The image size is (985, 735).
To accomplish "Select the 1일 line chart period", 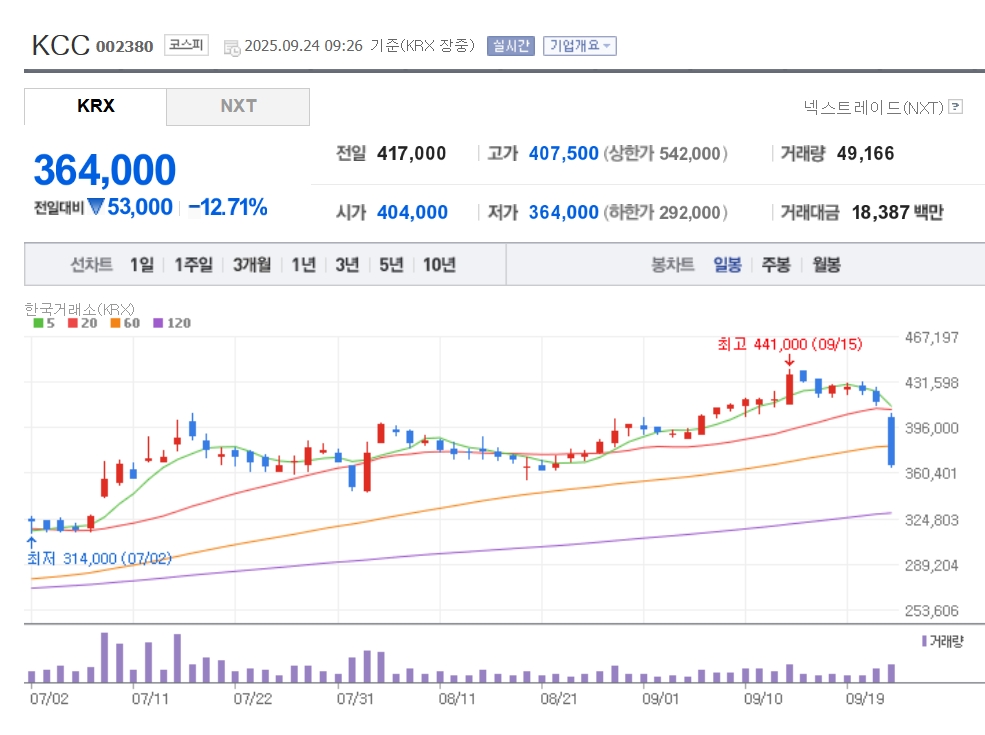I will pos(142,264).
